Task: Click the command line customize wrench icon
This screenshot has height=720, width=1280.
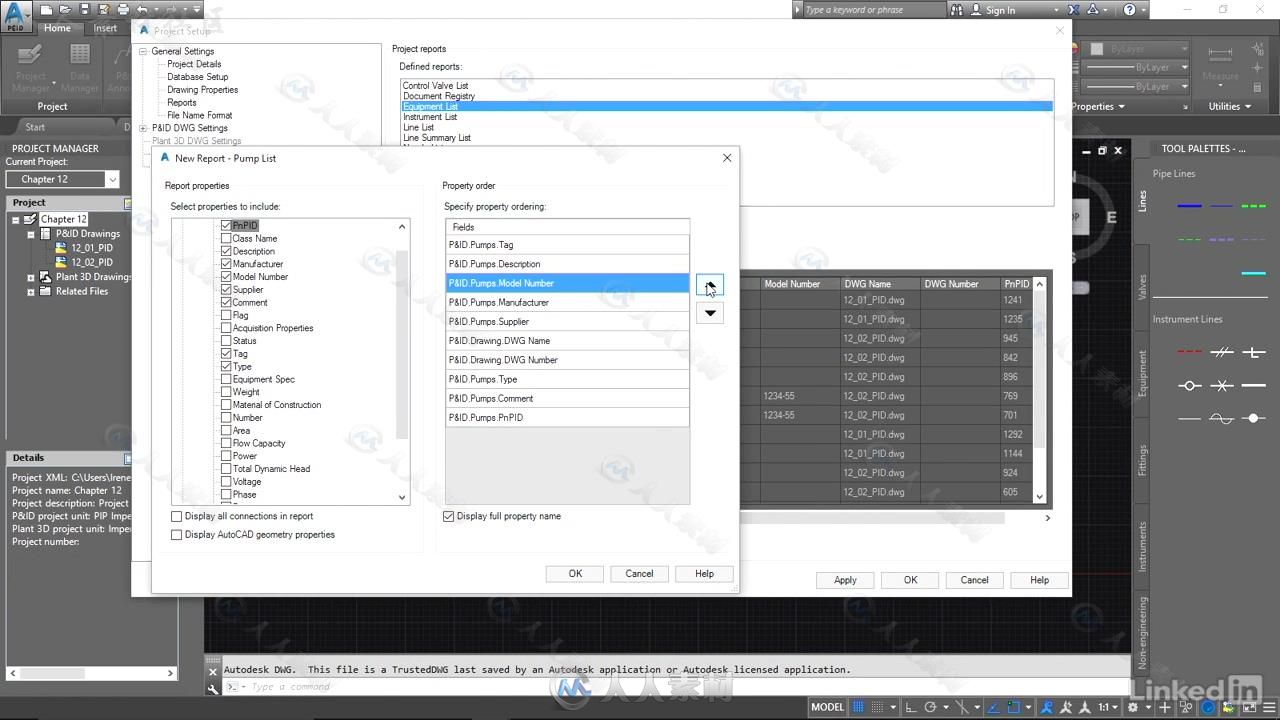Action: (213, 688)
